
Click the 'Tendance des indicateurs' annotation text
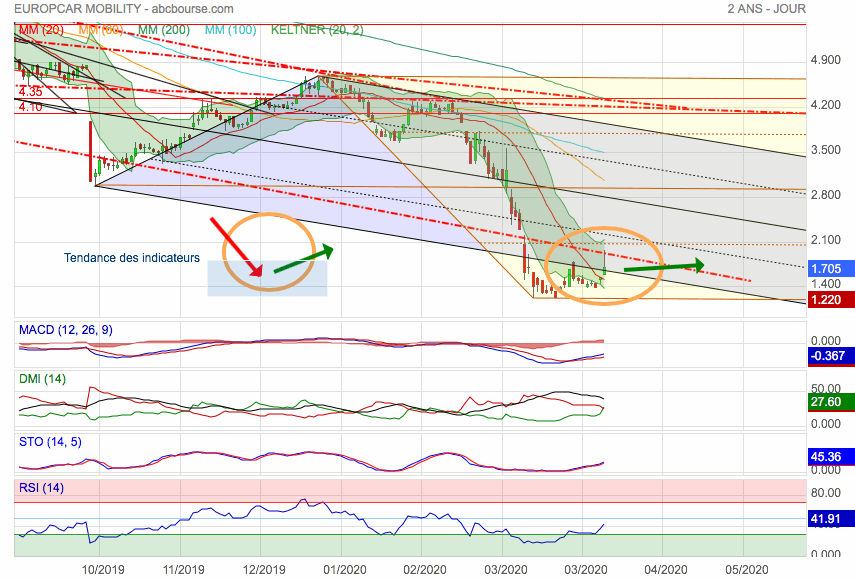[132, 258]
